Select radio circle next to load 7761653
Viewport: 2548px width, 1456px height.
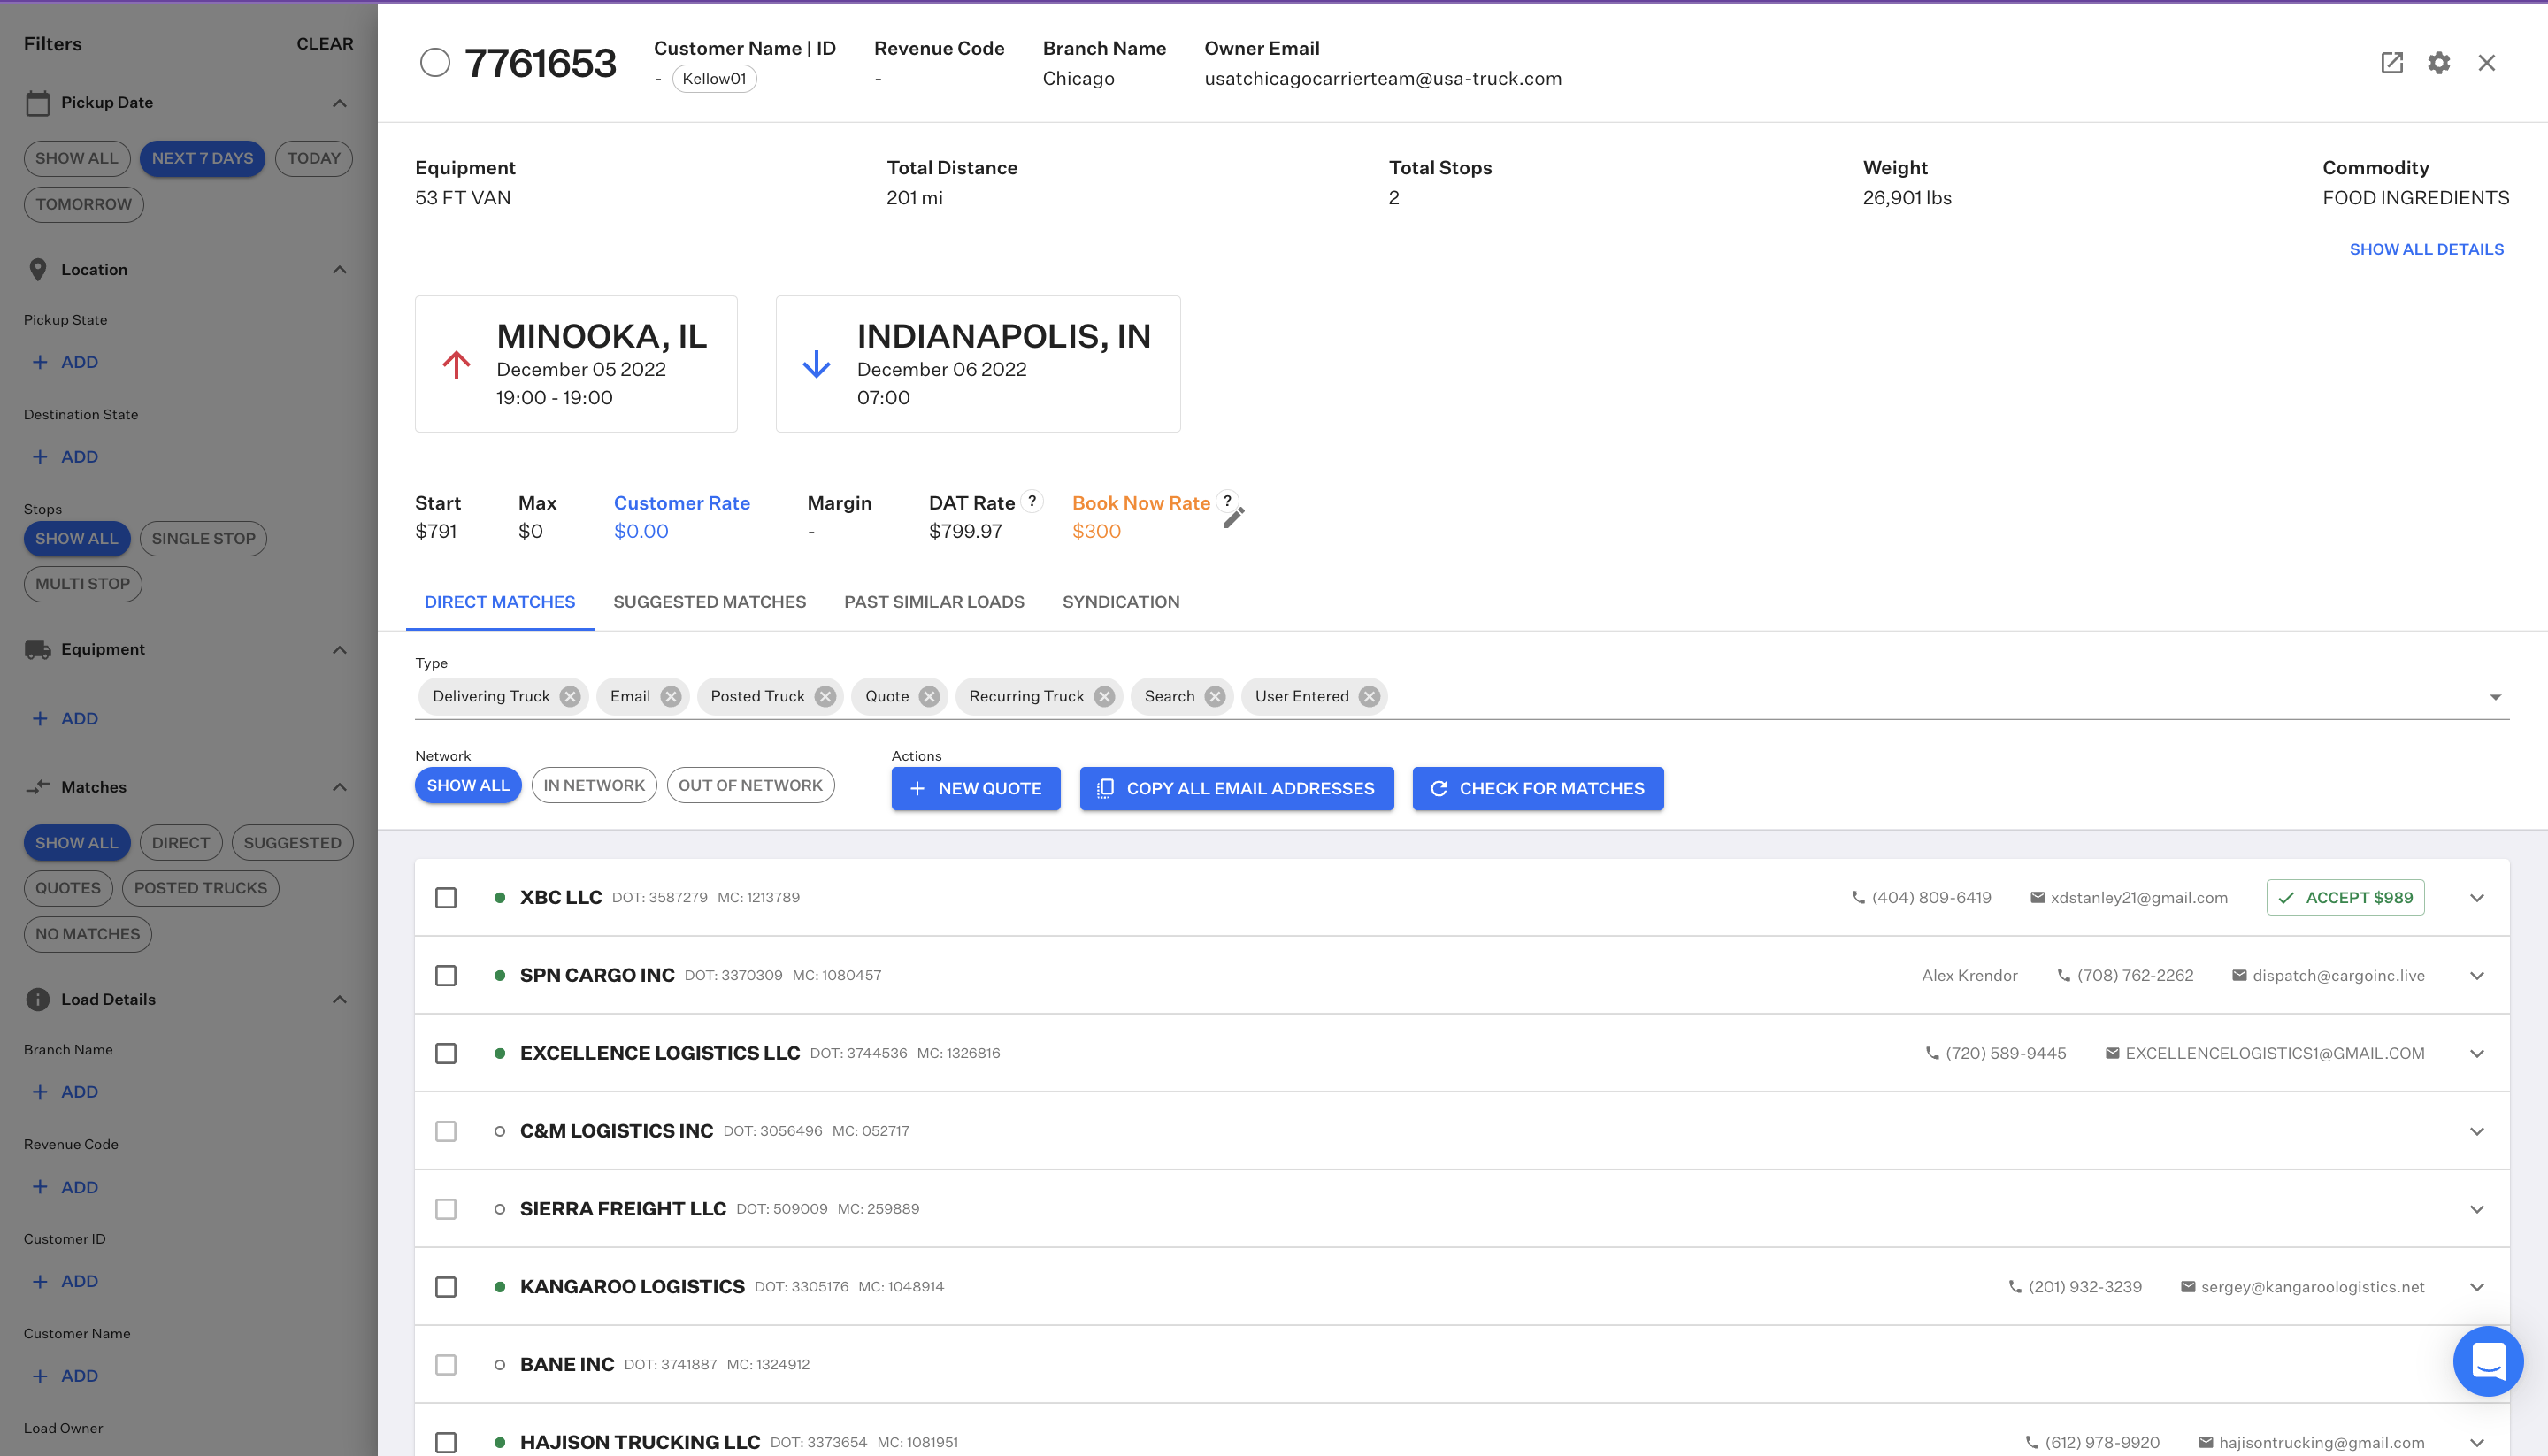click(435, 63)
